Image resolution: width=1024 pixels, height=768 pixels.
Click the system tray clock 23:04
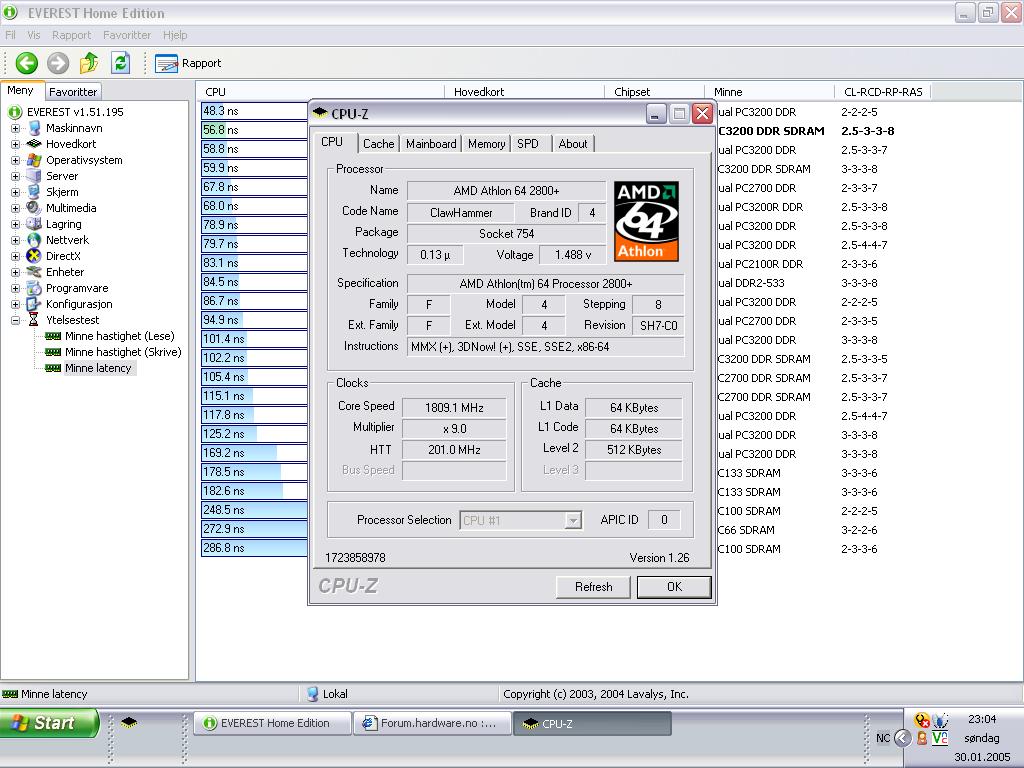click(982, 719)
